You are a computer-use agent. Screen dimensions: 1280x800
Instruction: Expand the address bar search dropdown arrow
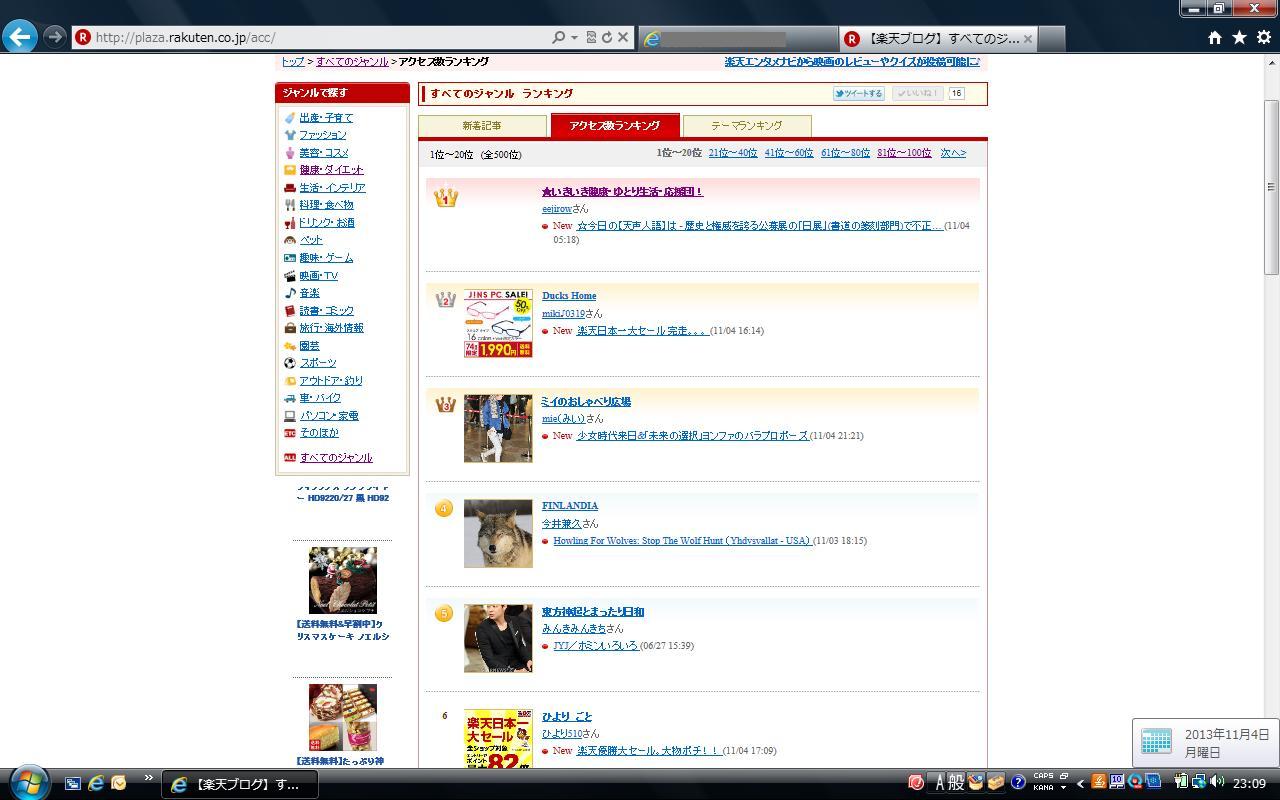point(574,37)
